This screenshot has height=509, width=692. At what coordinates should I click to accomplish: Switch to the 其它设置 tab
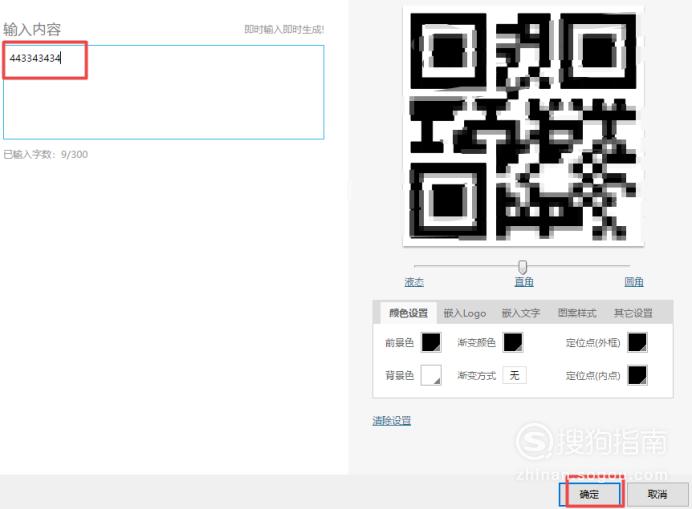pyautogui.click(x=633, y=313)
